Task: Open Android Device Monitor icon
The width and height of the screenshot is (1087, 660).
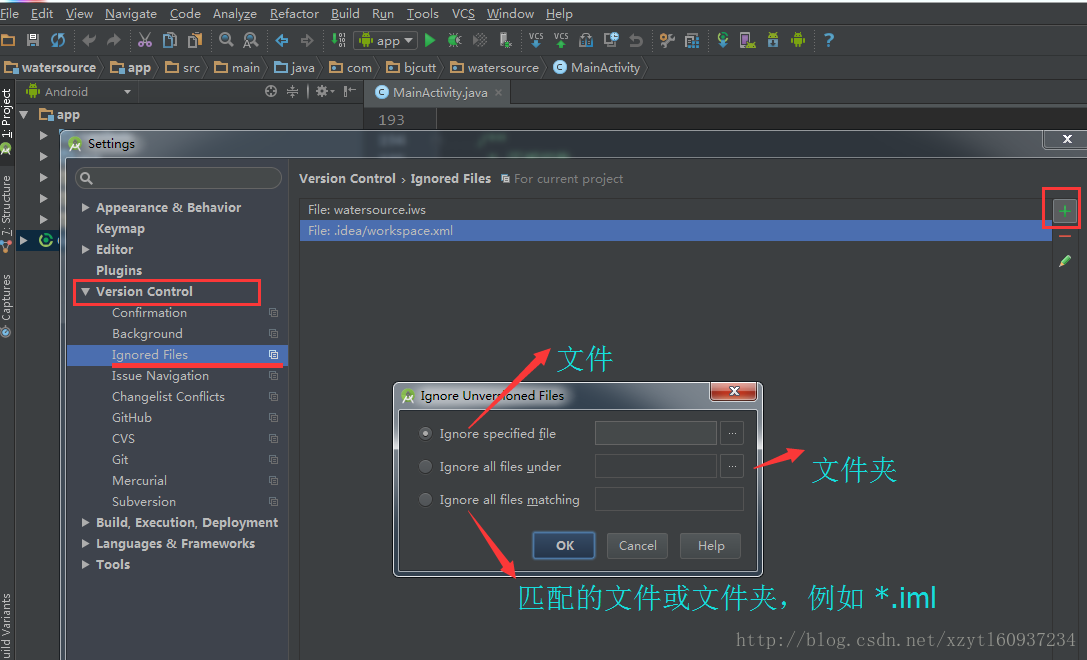Action: [x=798, y=40]
